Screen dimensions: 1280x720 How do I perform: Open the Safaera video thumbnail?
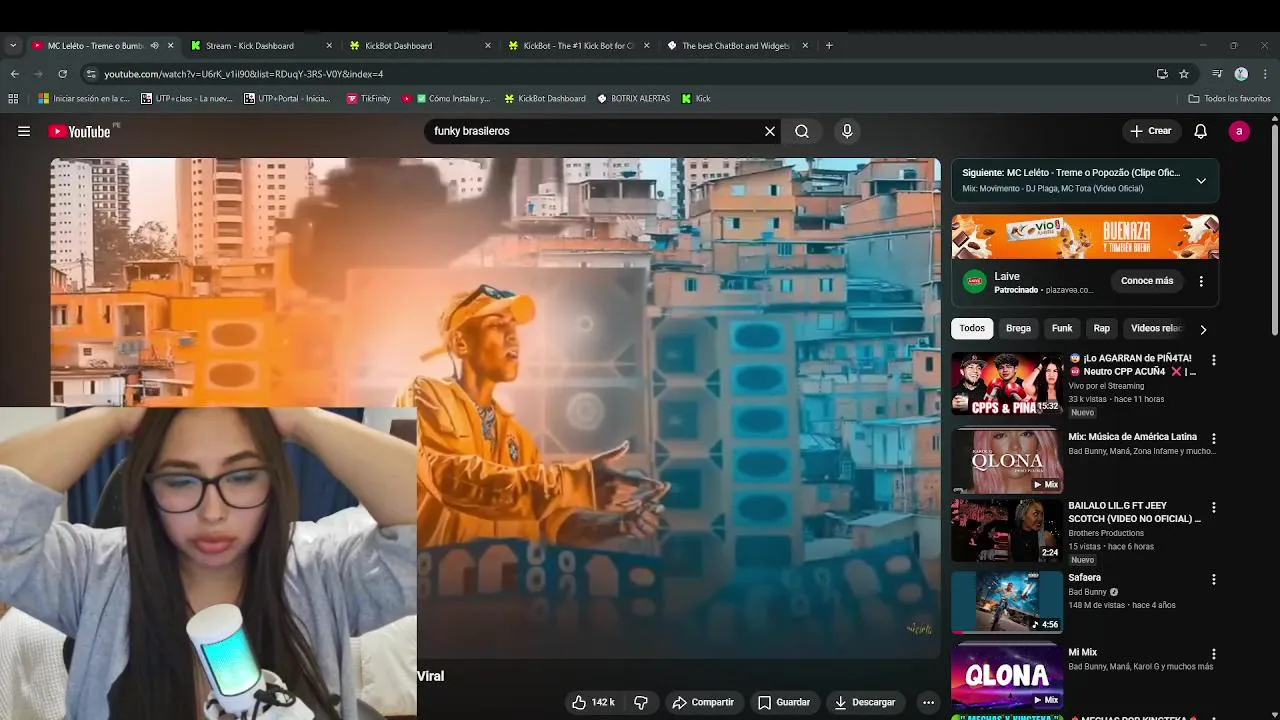coord(1007,602)
